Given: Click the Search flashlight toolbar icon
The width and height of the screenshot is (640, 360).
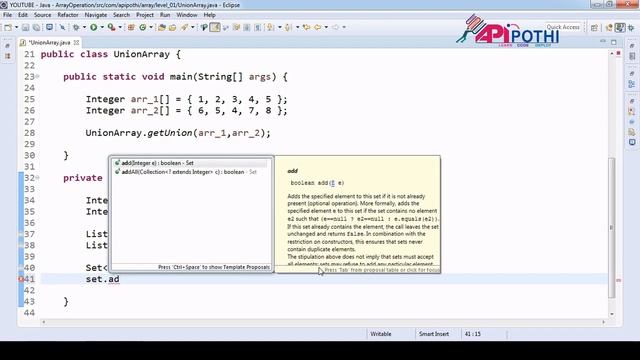Looking at the screenshot, I should coord(184,27).
